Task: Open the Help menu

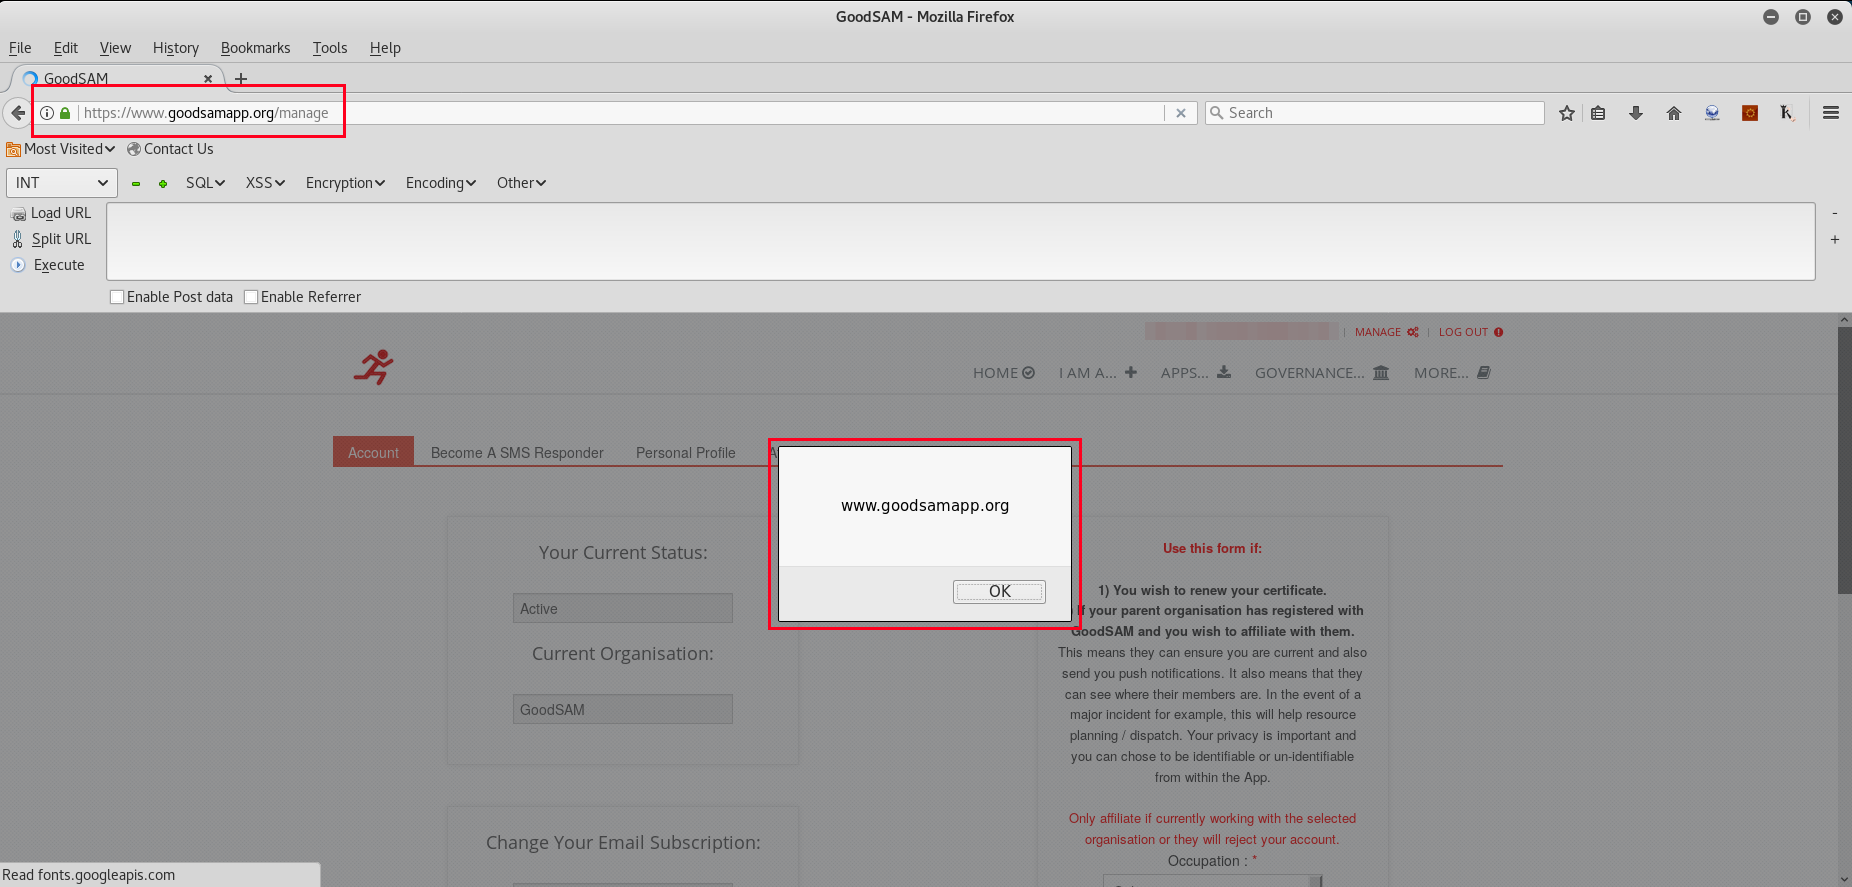Action: coord(385,48)
